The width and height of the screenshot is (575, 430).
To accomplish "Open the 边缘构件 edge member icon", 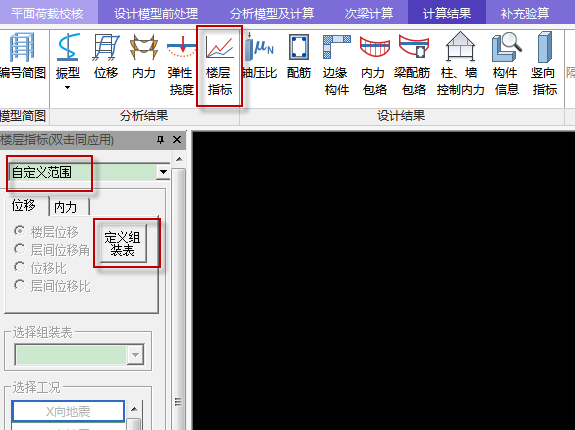I will (x=336, y=64).
